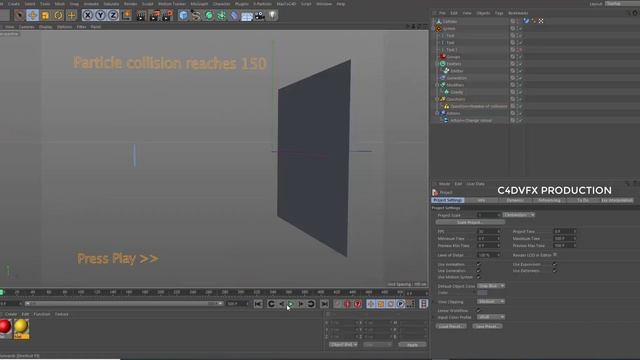Screen dimensions: 640x360
Task: Click the live selection arrow tool
Action: pyautogui.click(x=19, y=16)
